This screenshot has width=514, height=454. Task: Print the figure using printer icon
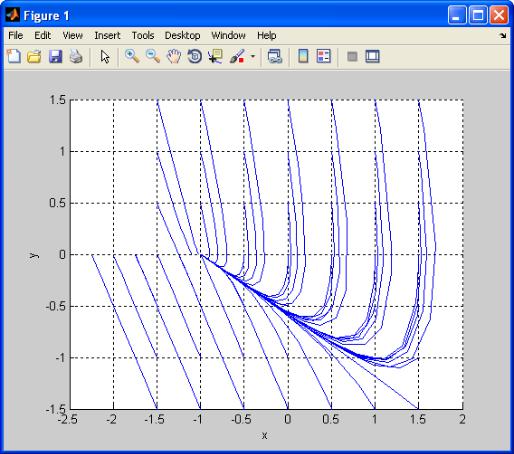pyautogui.click(x=76, y=56)
